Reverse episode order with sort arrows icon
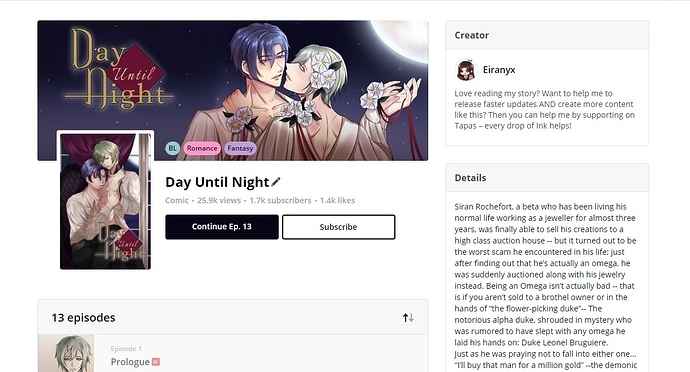 pyautogui.click(x=408, y=317)
